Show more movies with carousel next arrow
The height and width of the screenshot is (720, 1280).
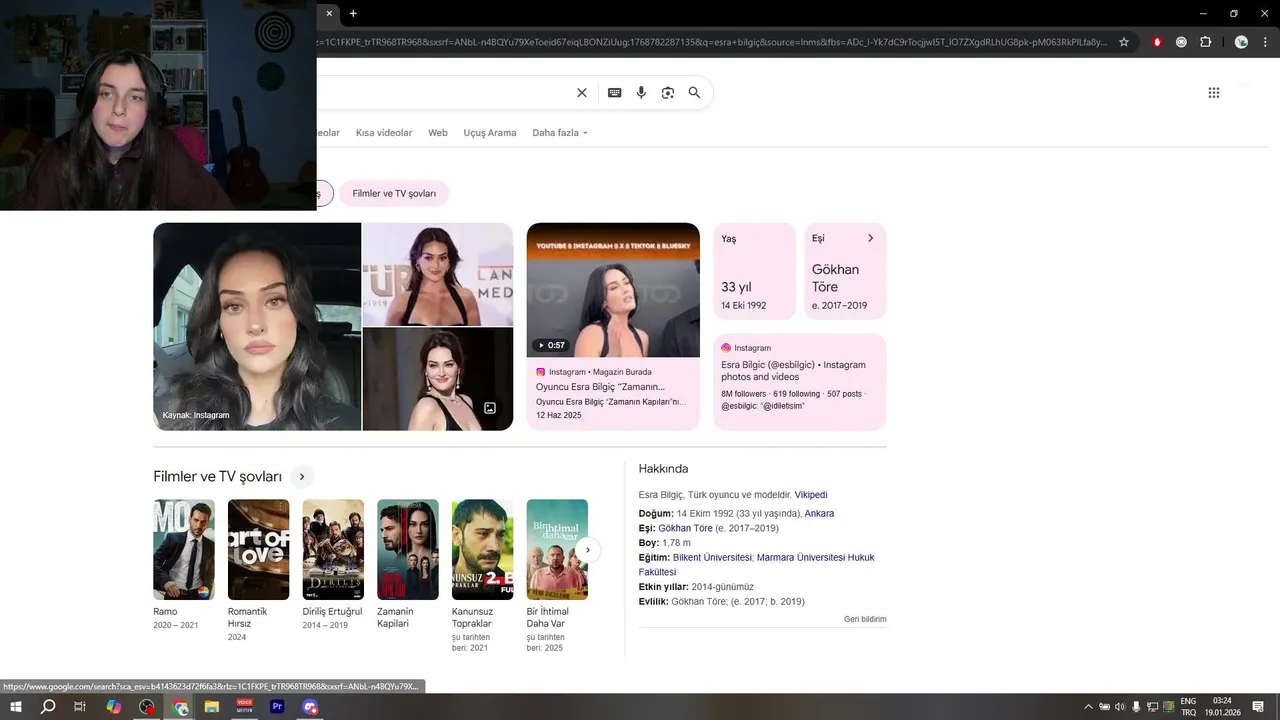(x=589, y=550)
